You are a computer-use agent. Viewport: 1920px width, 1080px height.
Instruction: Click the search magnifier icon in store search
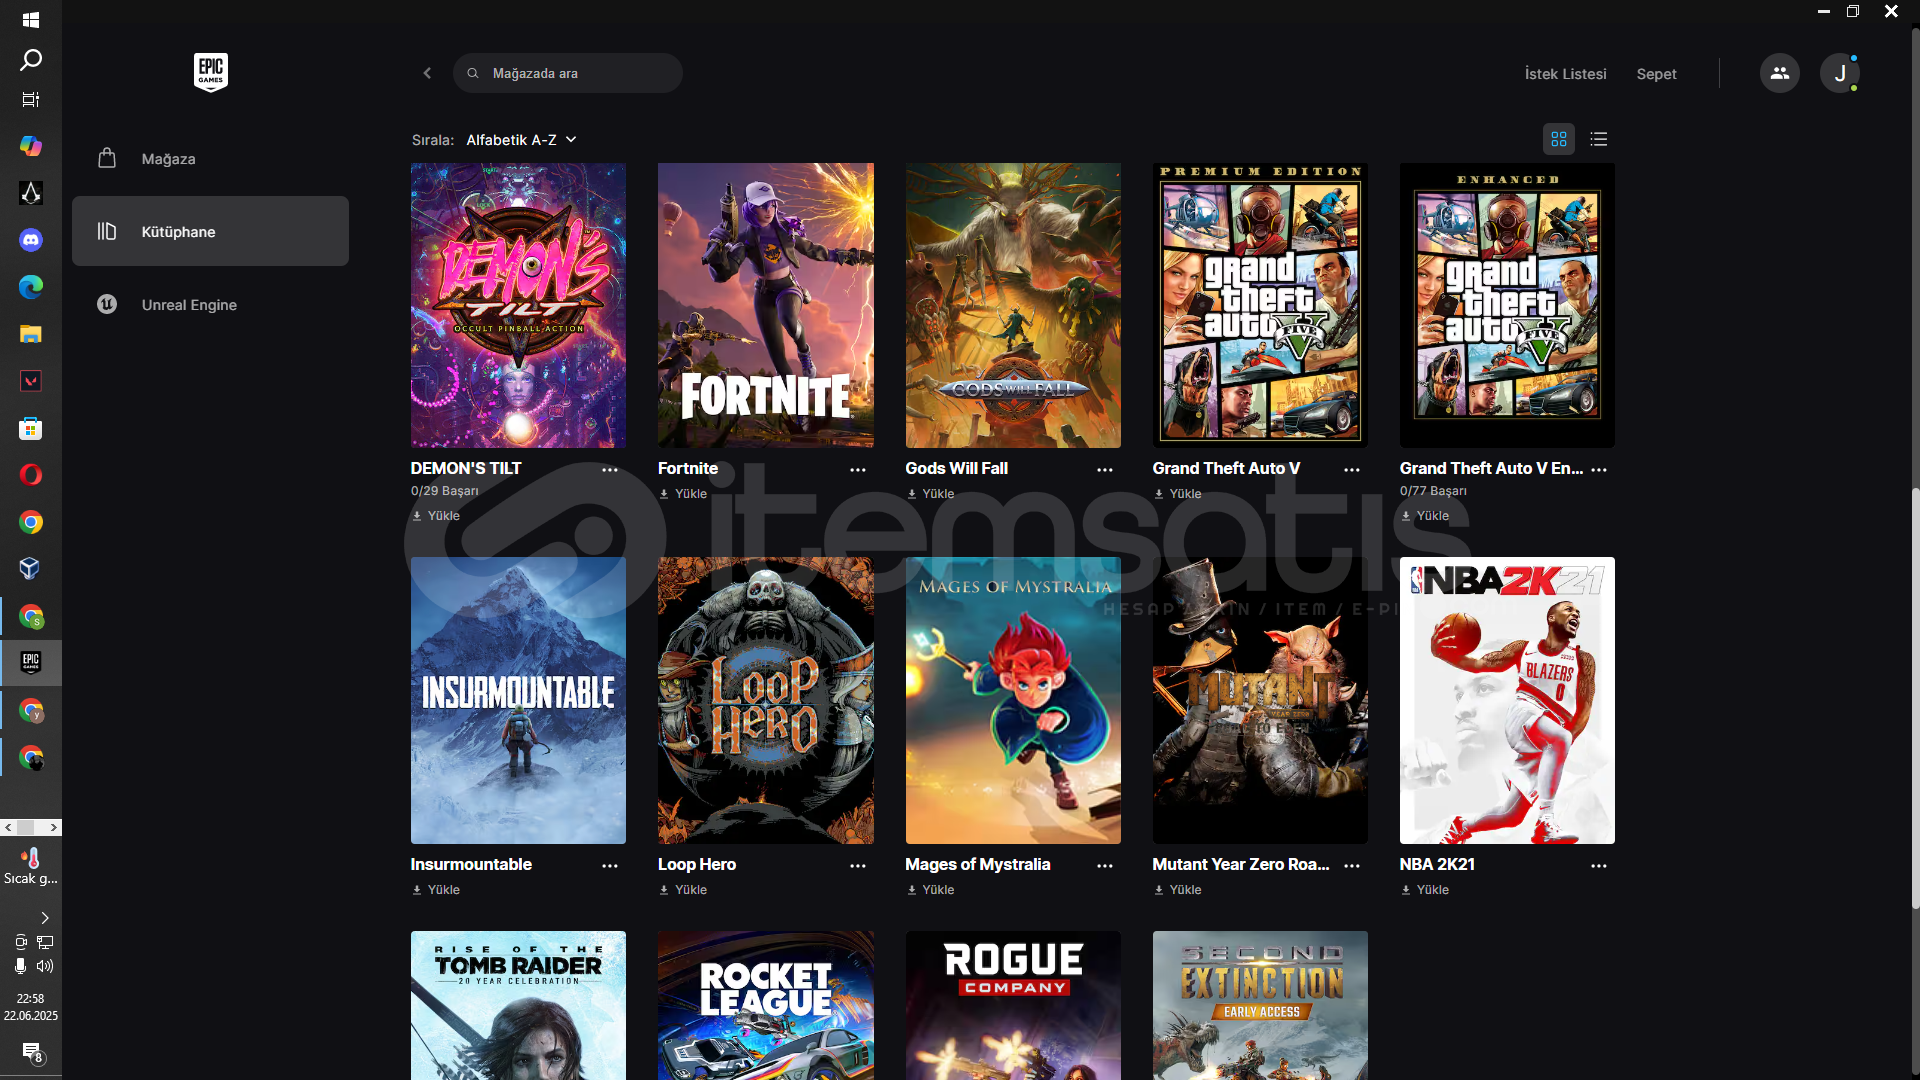473,73
